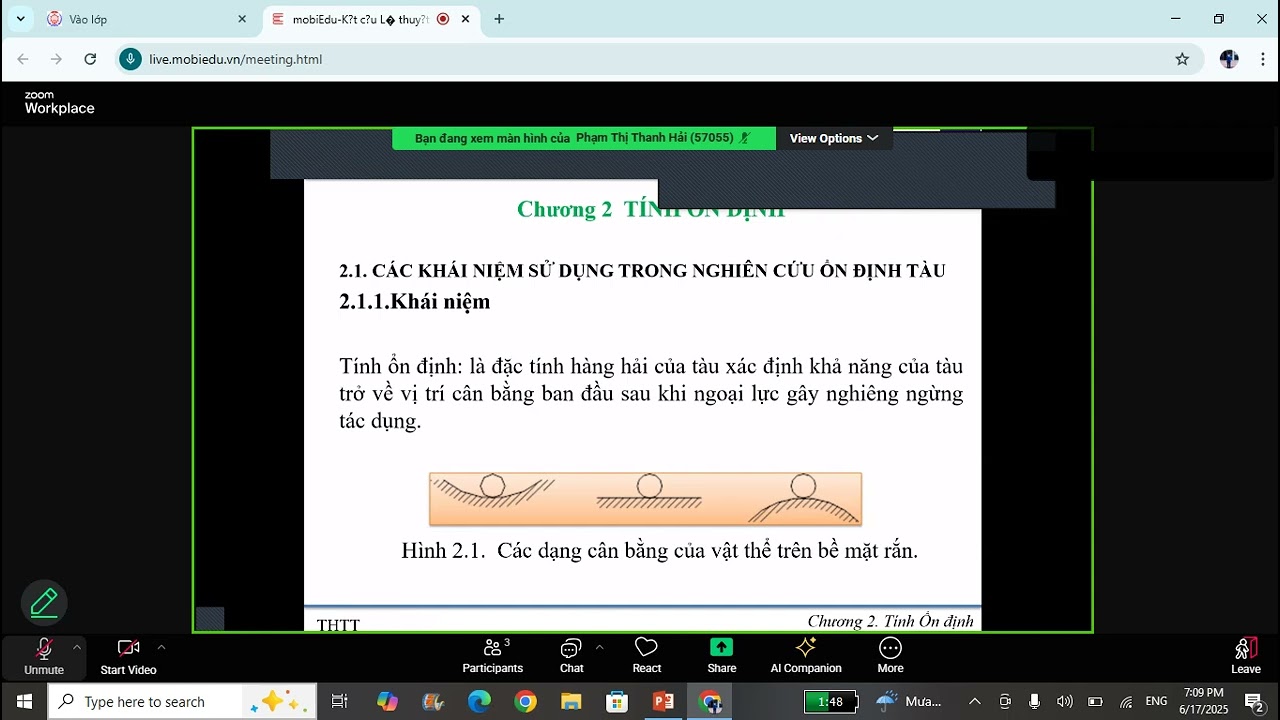Viewport: 1280px width, 720px height.
Task: Open the React emoji menu
Action: pyautogui.click(x=646, y=657)
